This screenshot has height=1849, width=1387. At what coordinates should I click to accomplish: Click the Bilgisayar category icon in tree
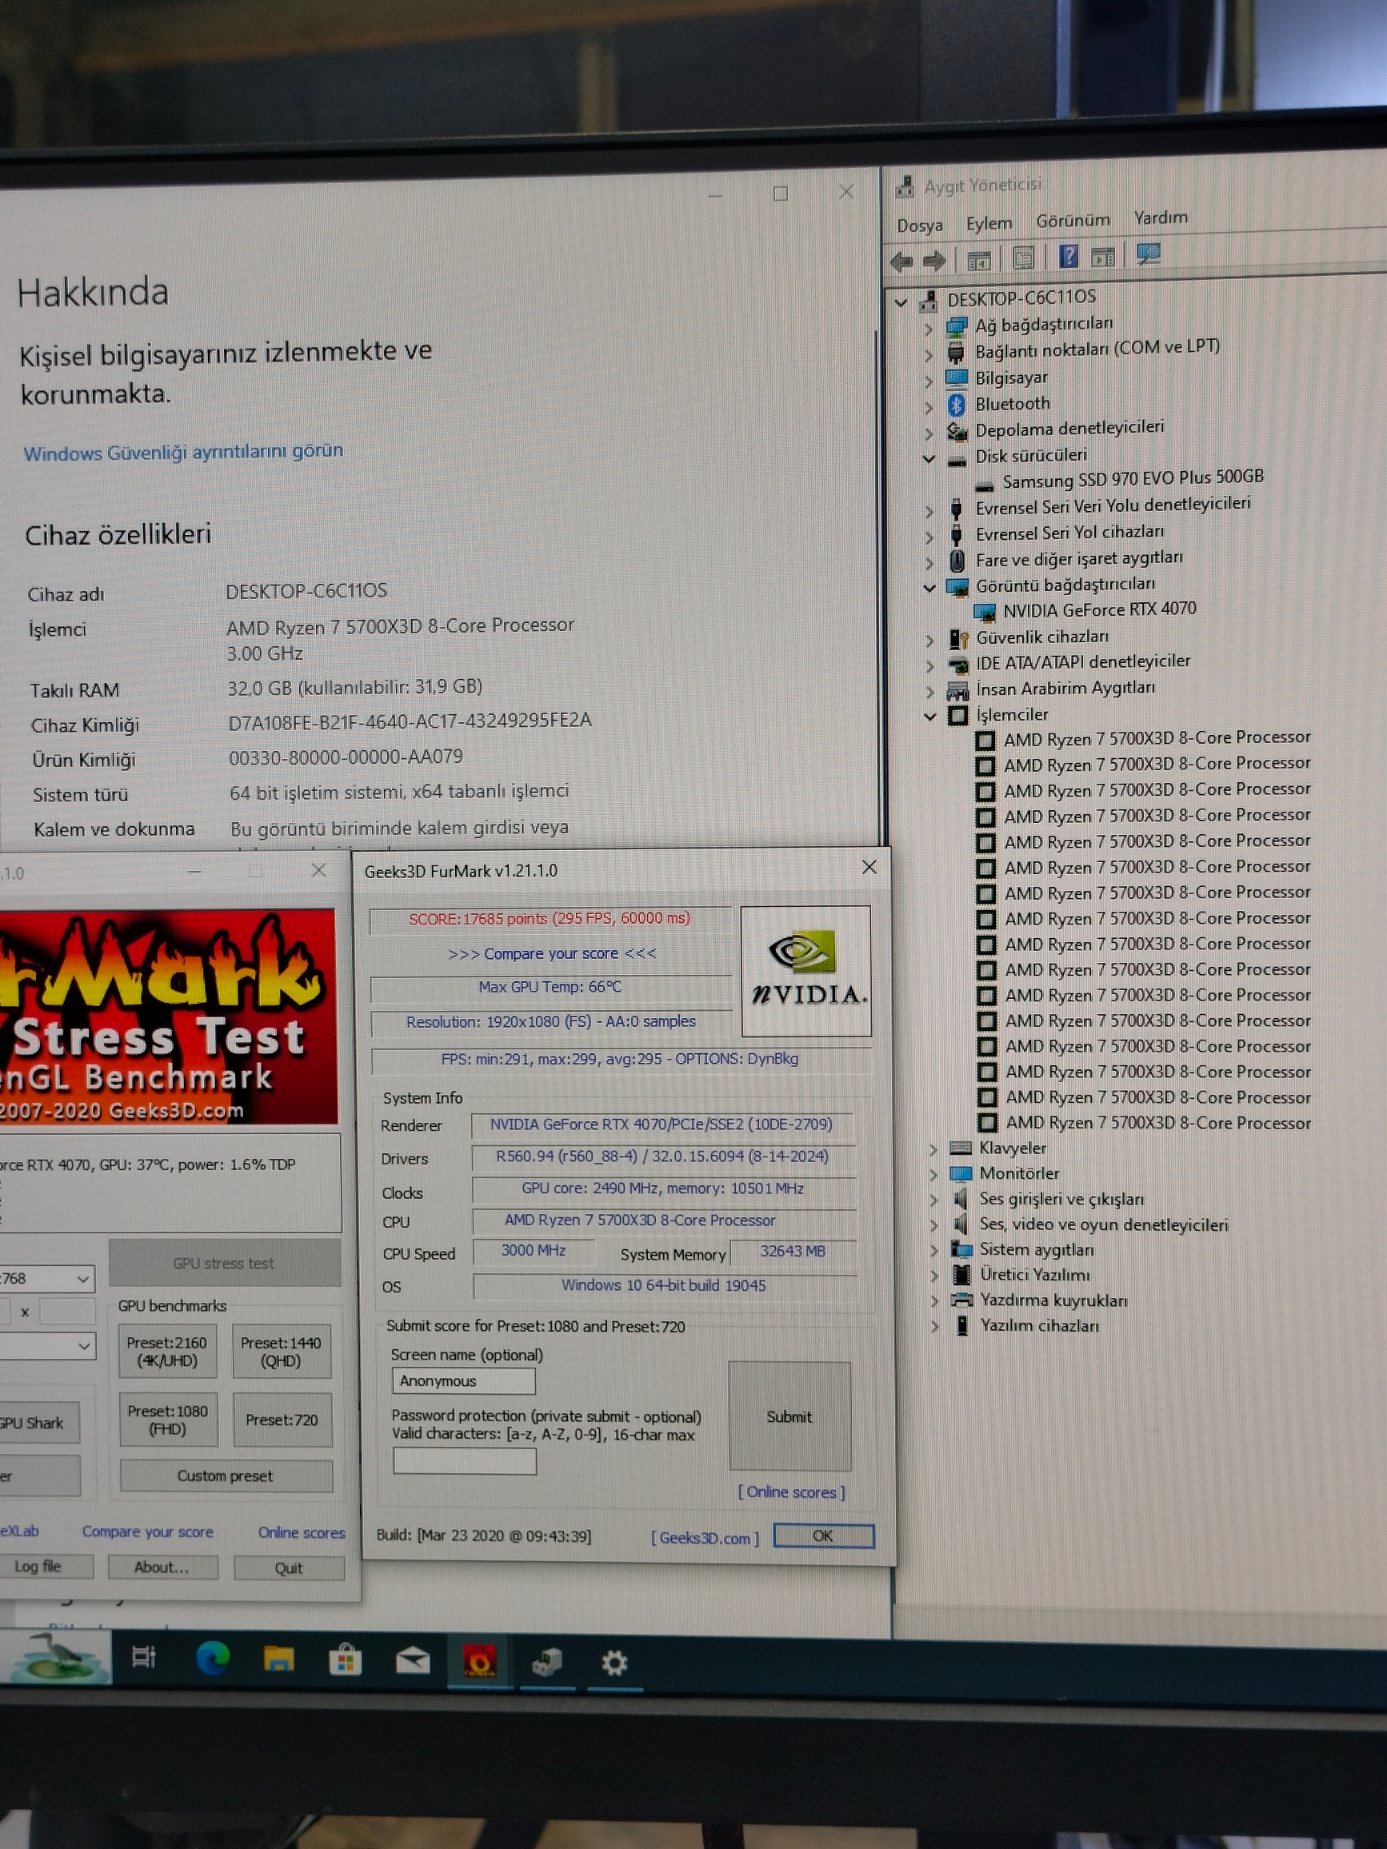[956, 378]
